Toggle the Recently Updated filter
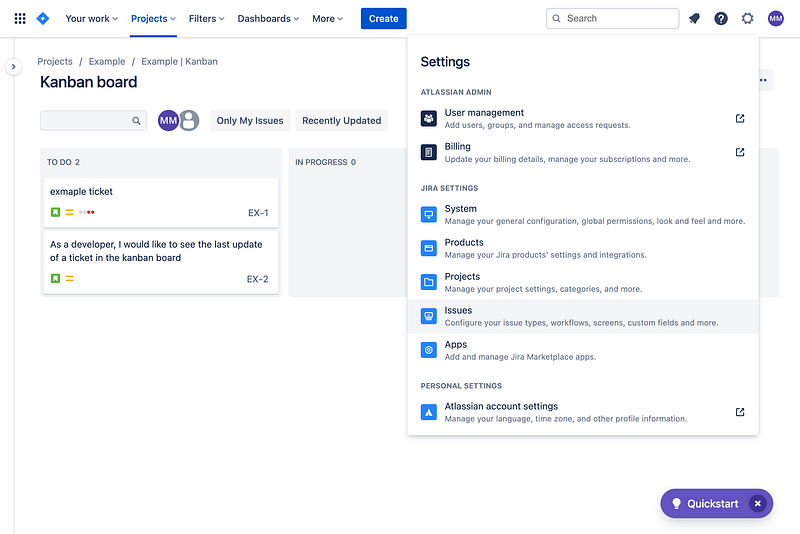Image resolution: width=800 pixels, height=534 pixels. click(x=341, y=121)
